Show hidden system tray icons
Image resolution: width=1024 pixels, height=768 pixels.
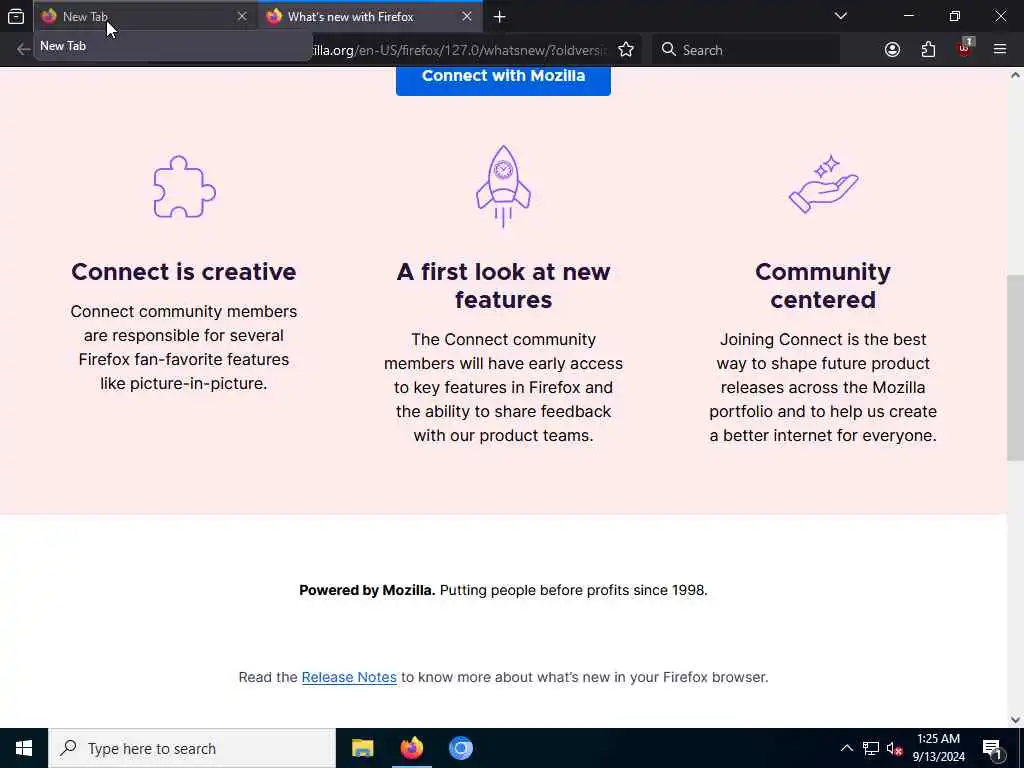846,748
